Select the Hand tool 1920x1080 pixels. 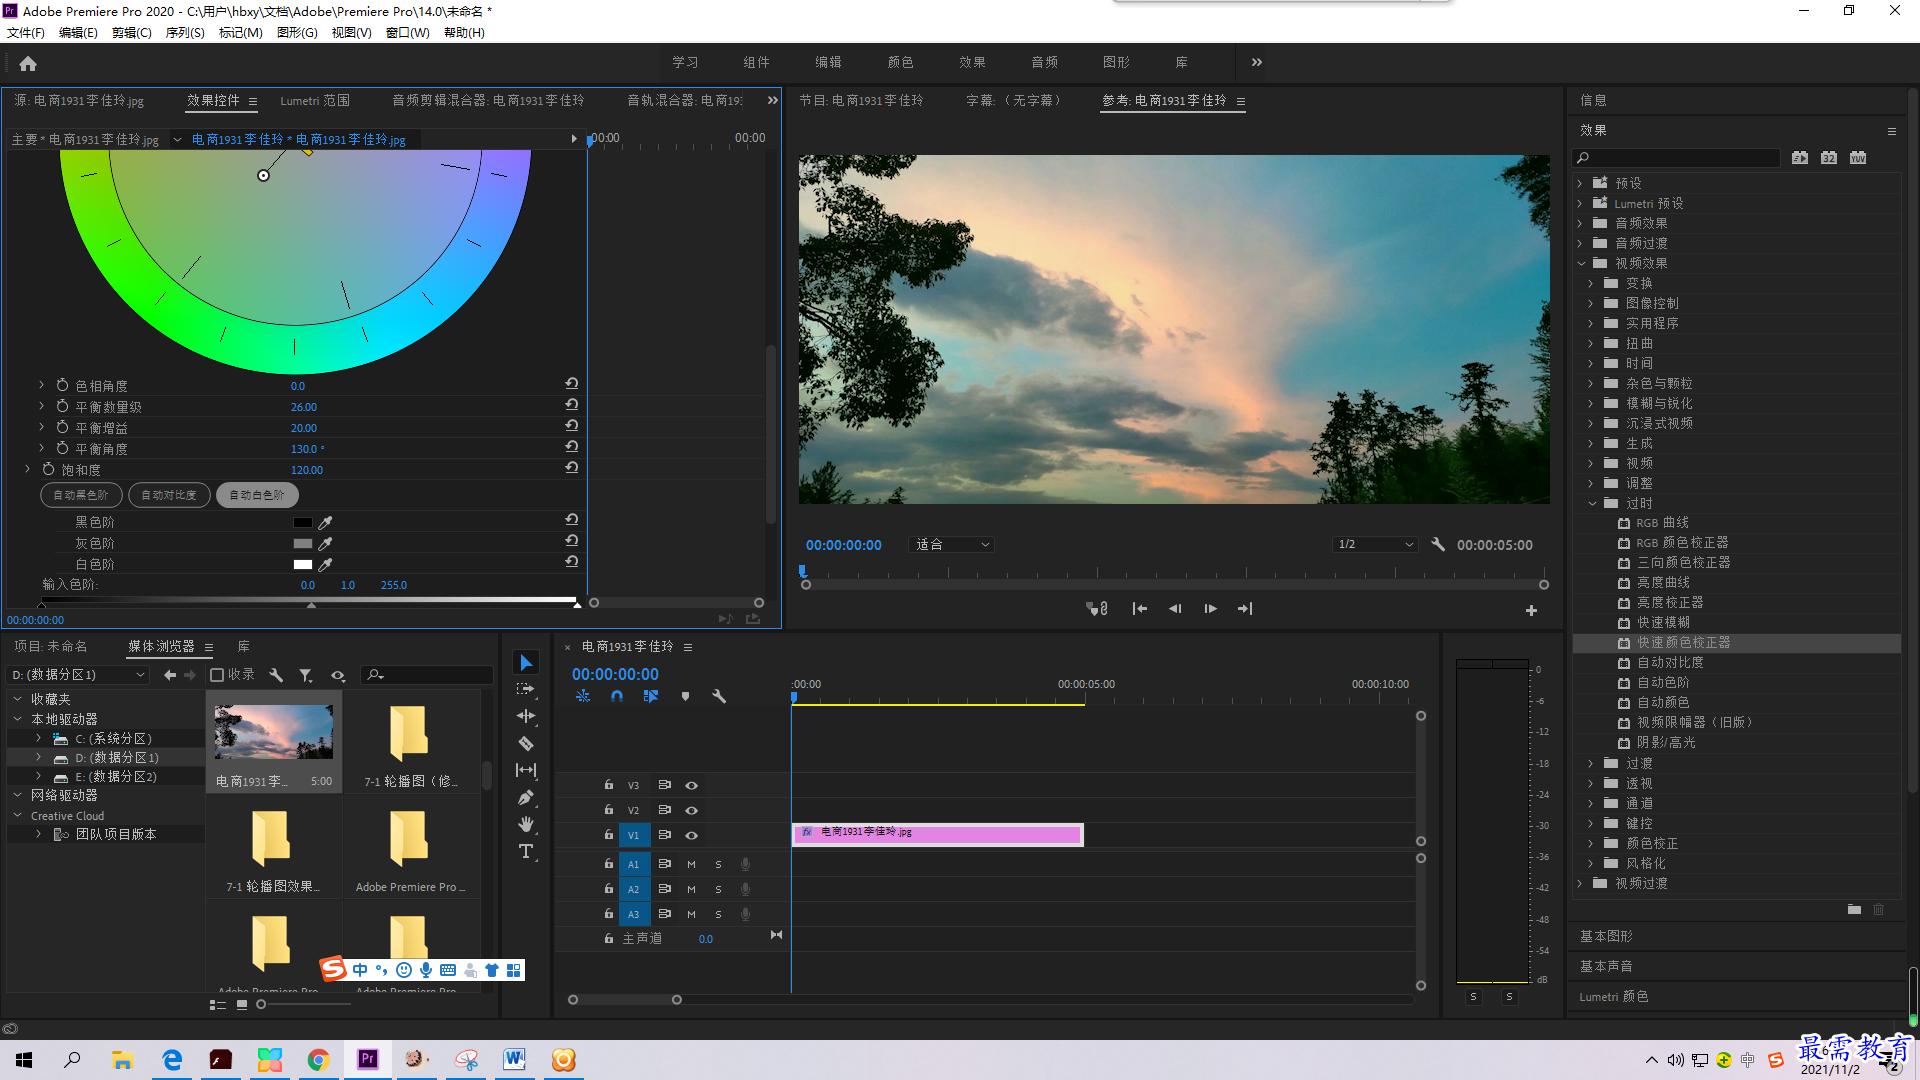(526, 824)
